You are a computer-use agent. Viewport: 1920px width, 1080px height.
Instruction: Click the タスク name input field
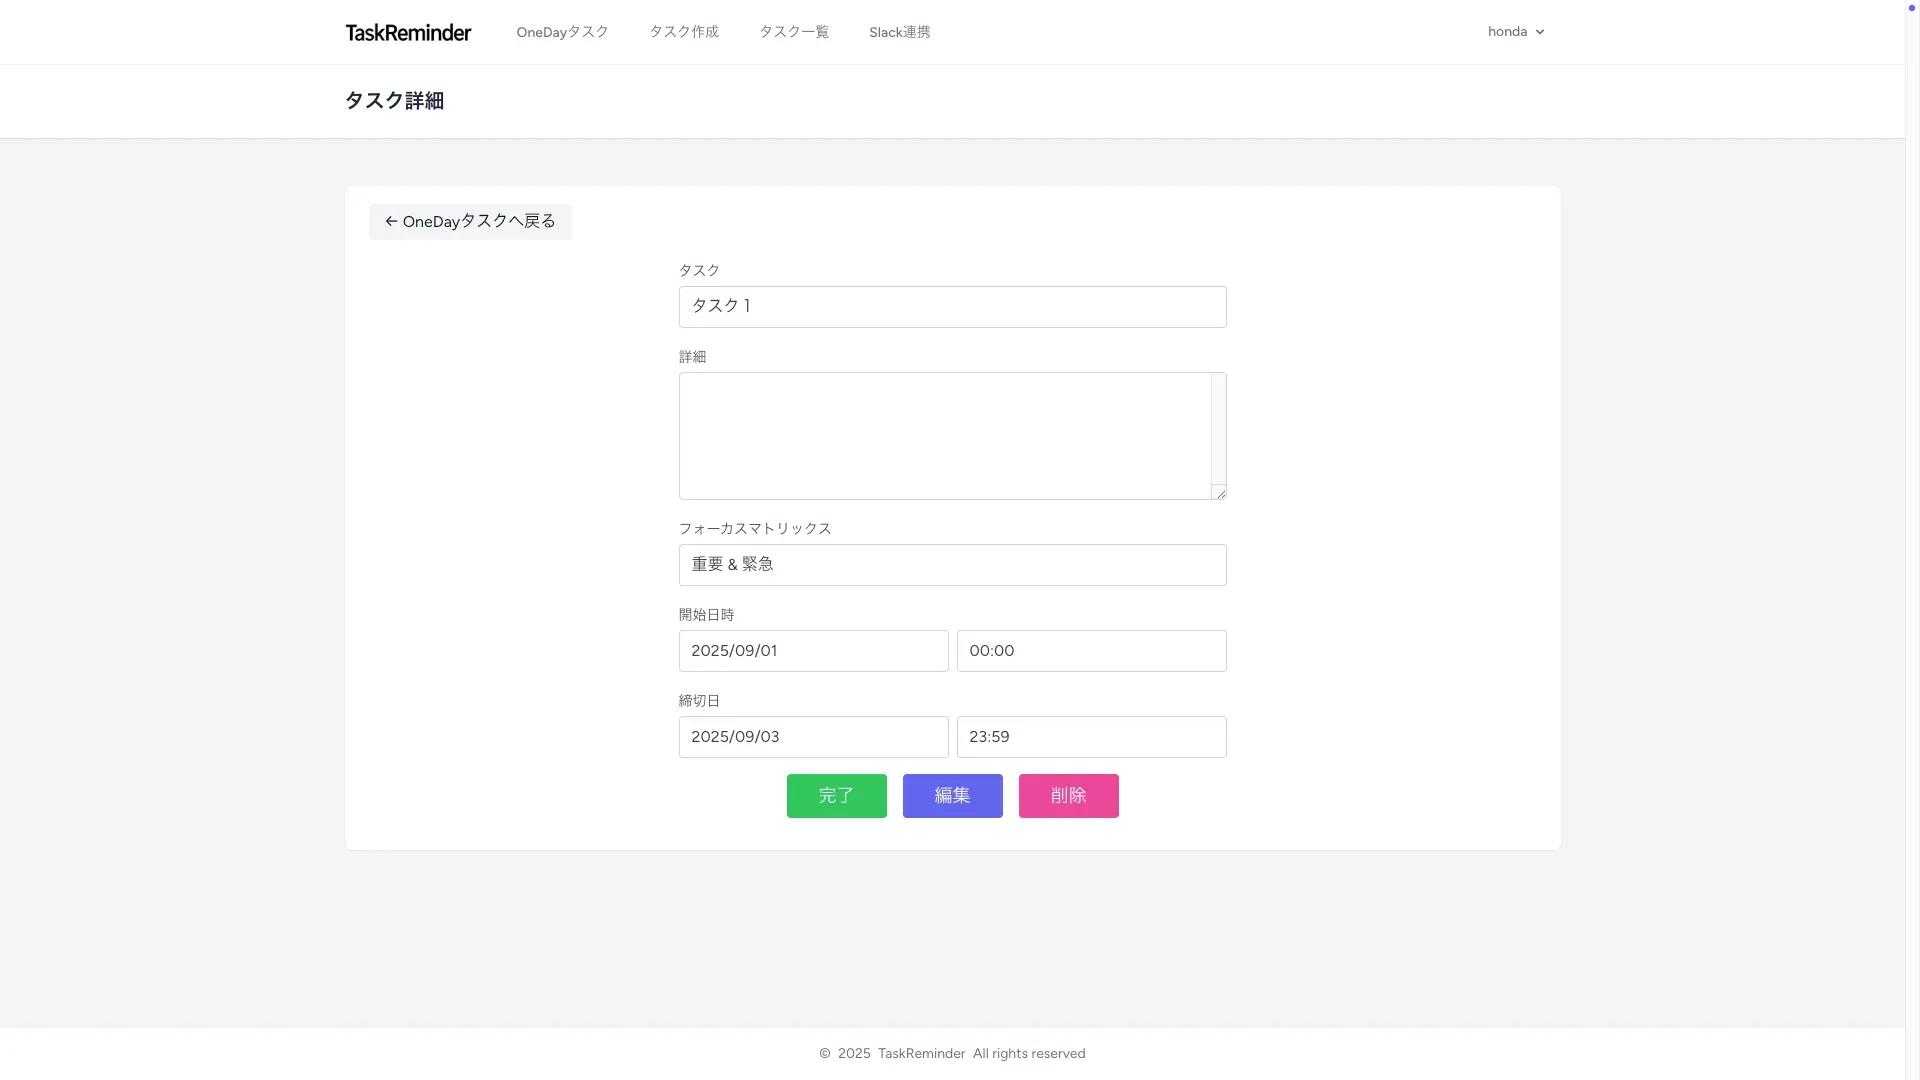pyautogui.click(x=952, y=307)
